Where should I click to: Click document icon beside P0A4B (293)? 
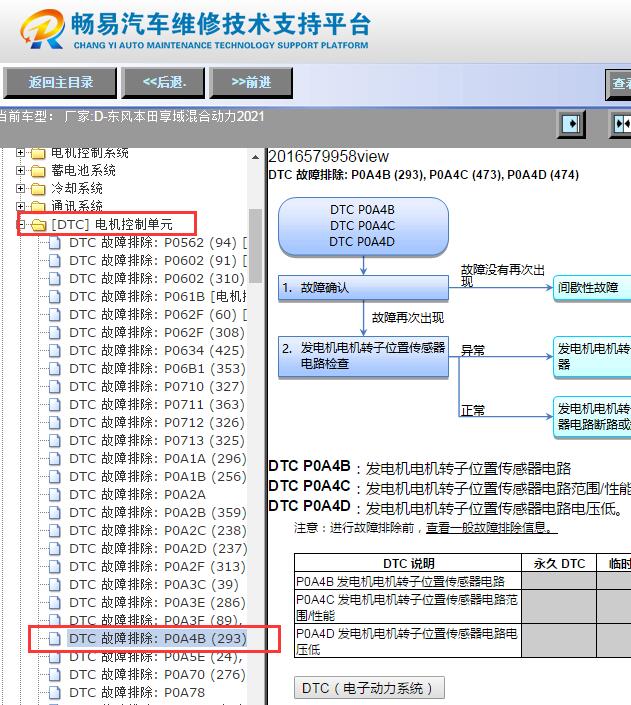(x=54, y=638)
